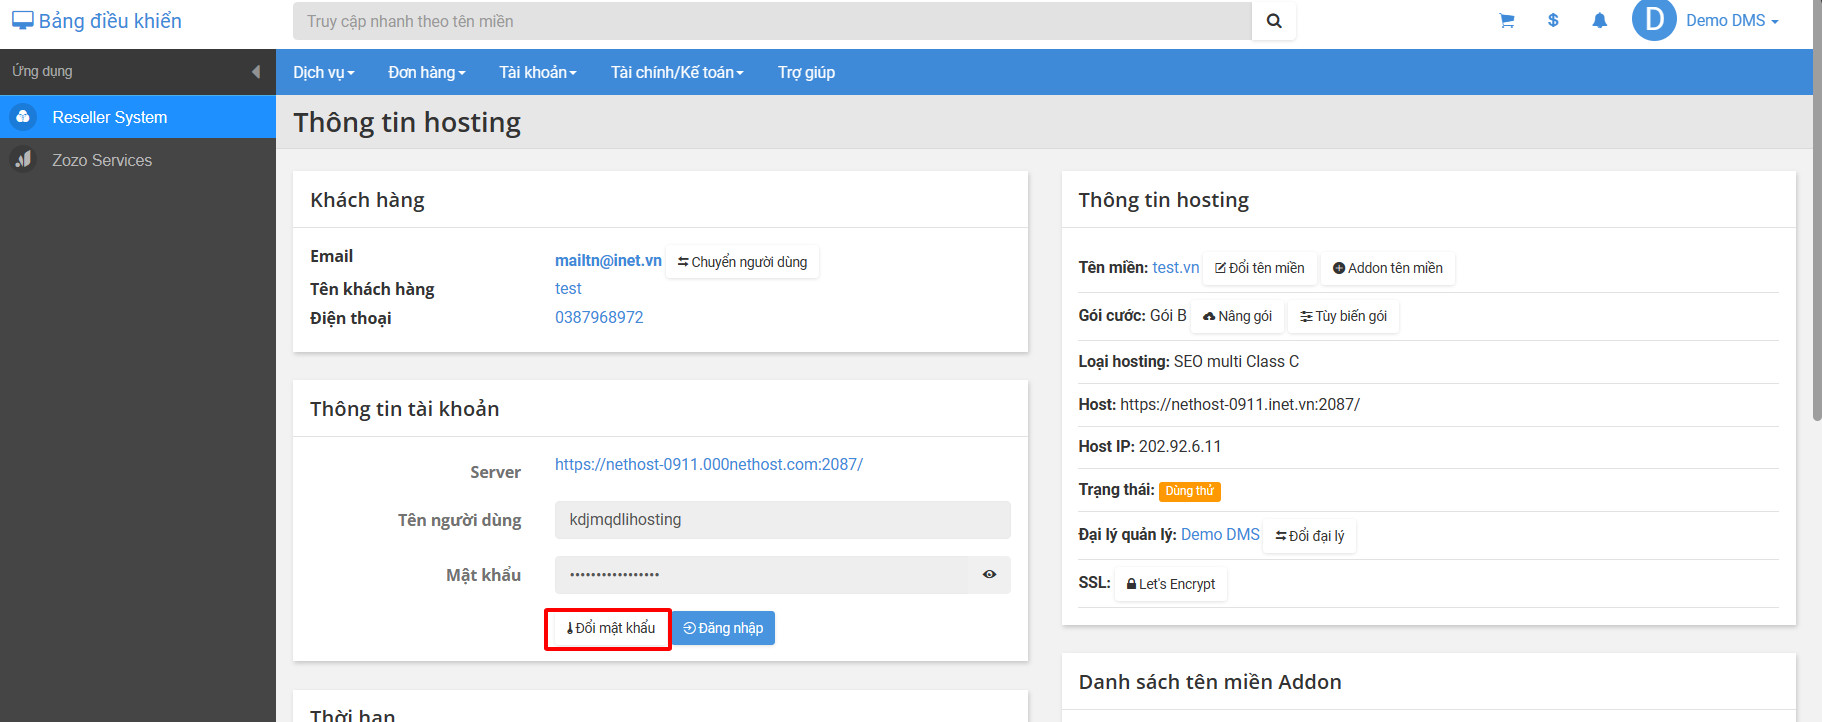Click the Tùy biến gói button
This screenshot has width=1822, height=722.
[1344, 316]
